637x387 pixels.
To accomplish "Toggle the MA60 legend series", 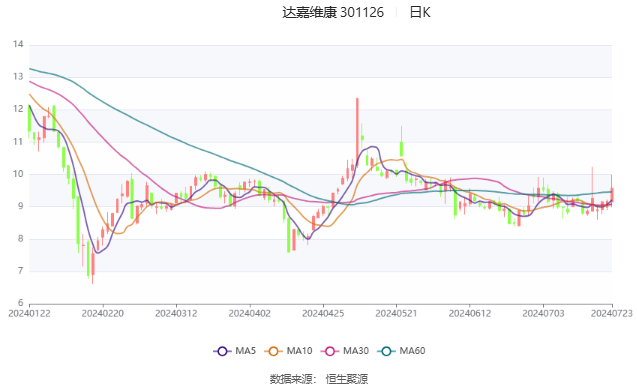I will pyautogui.click(x=401, y=351).
